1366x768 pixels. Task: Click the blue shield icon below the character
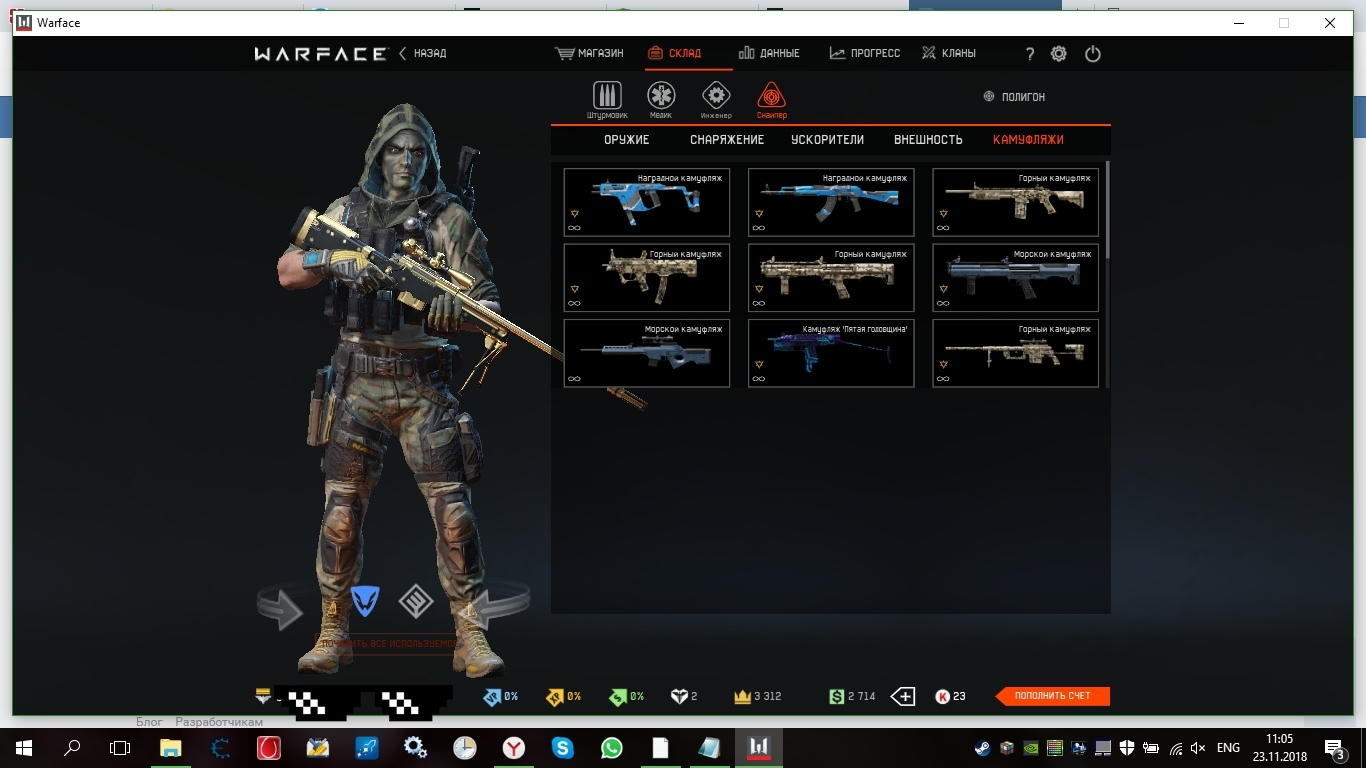click(365, 601)
